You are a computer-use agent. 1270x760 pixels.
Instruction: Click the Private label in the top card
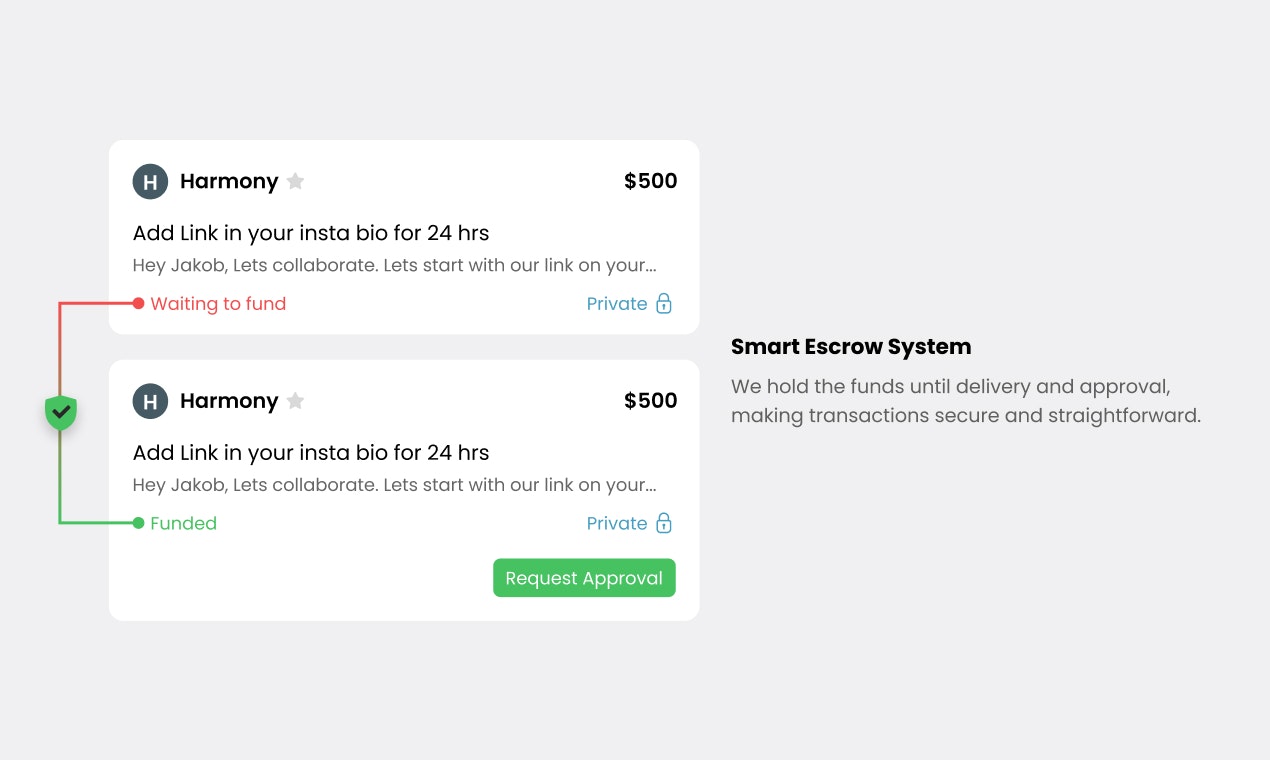pos(617,304)
